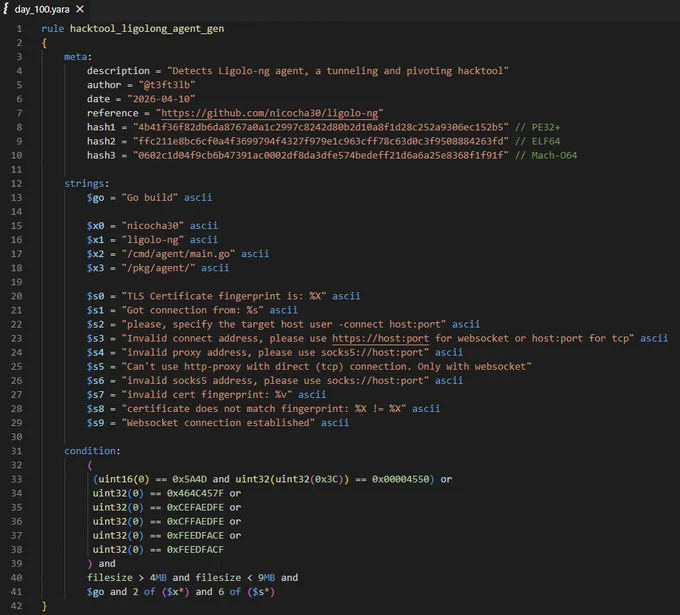Click the https://host:port link in $s3
The height and width of the screenshot is (615, 680).
pos(380,338)
